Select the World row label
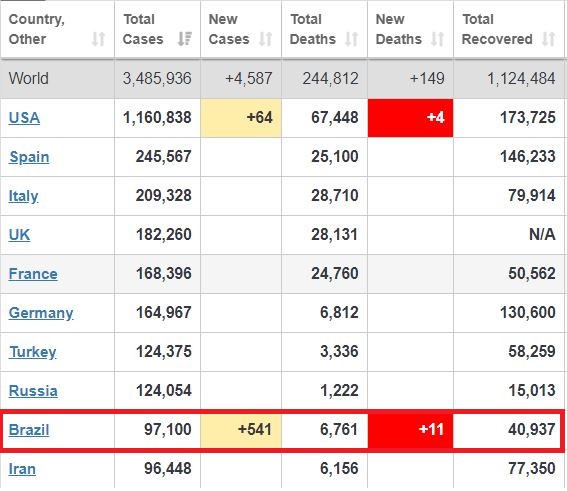The image size is (567, 491). (x=29, y=78)
